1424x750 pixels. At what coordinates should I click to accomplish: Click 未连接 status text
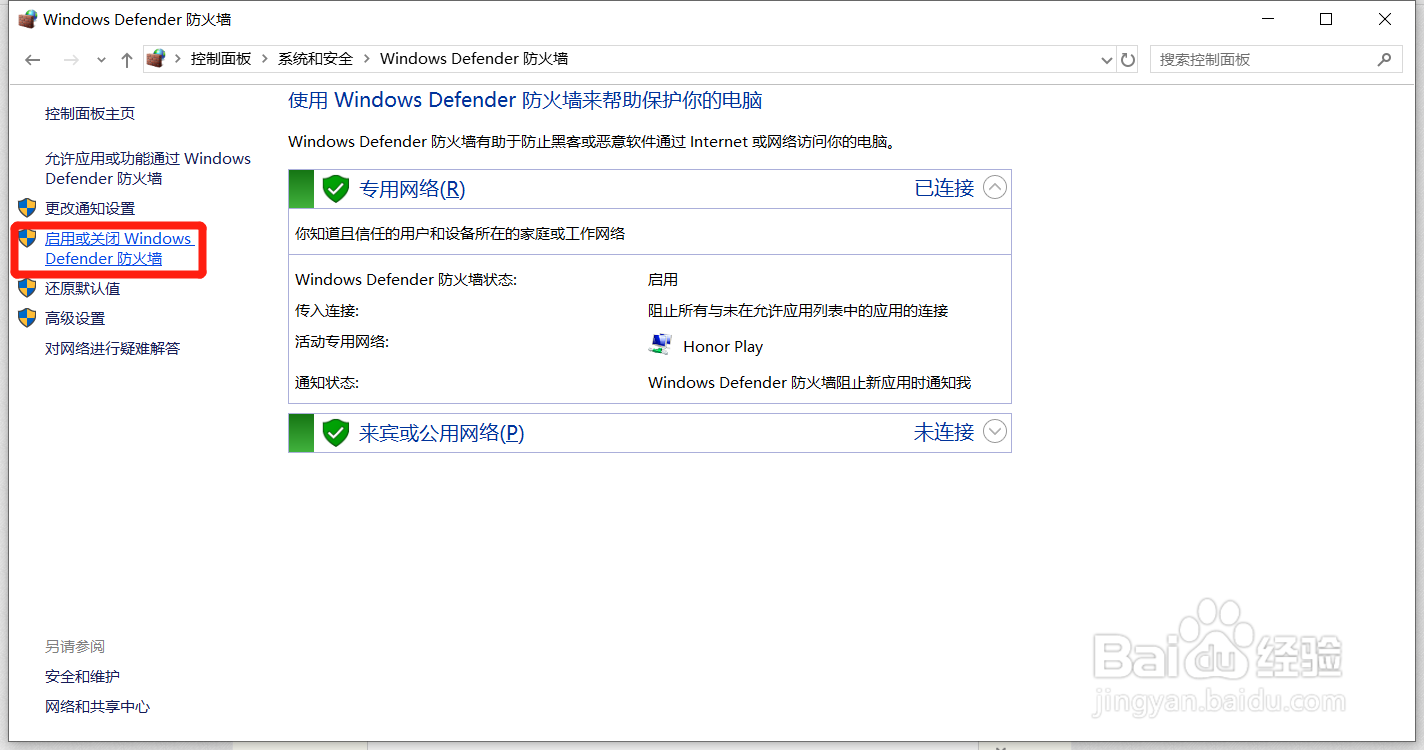(944, 432)
